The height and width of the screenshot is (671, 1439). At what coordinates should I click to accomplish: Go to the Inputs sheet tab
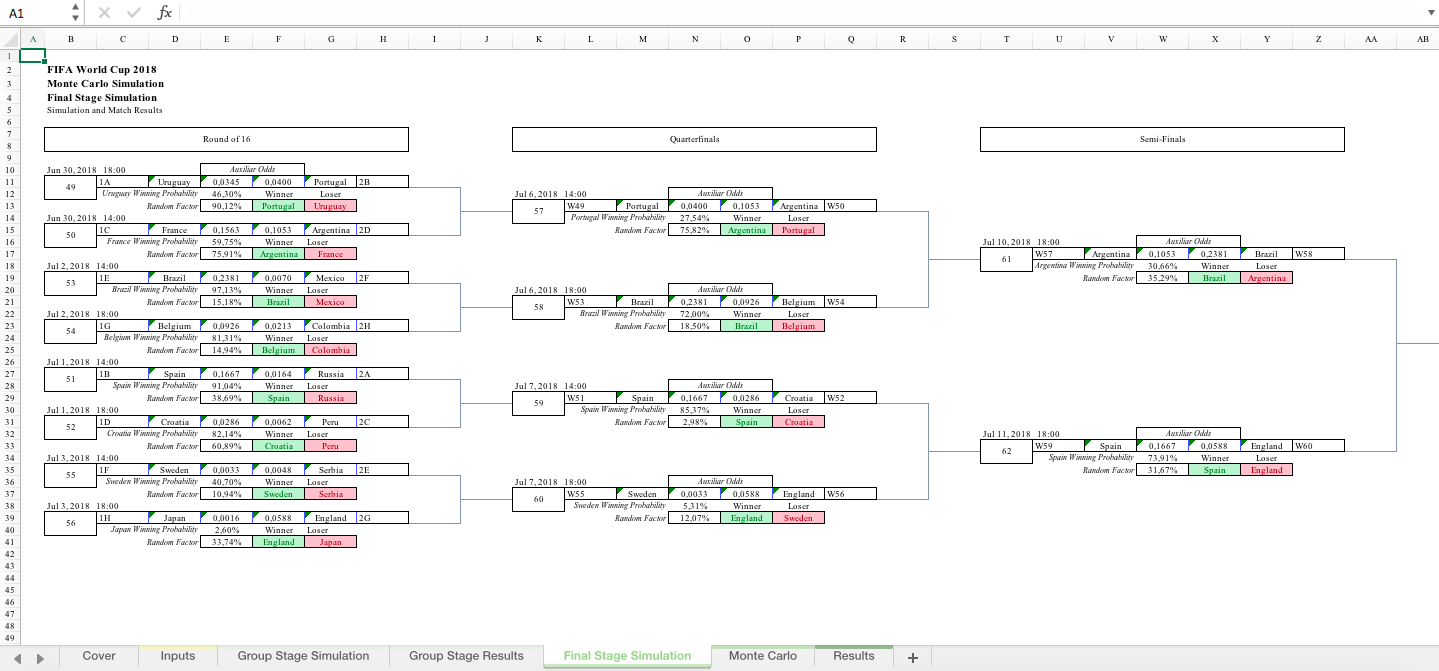178,656
